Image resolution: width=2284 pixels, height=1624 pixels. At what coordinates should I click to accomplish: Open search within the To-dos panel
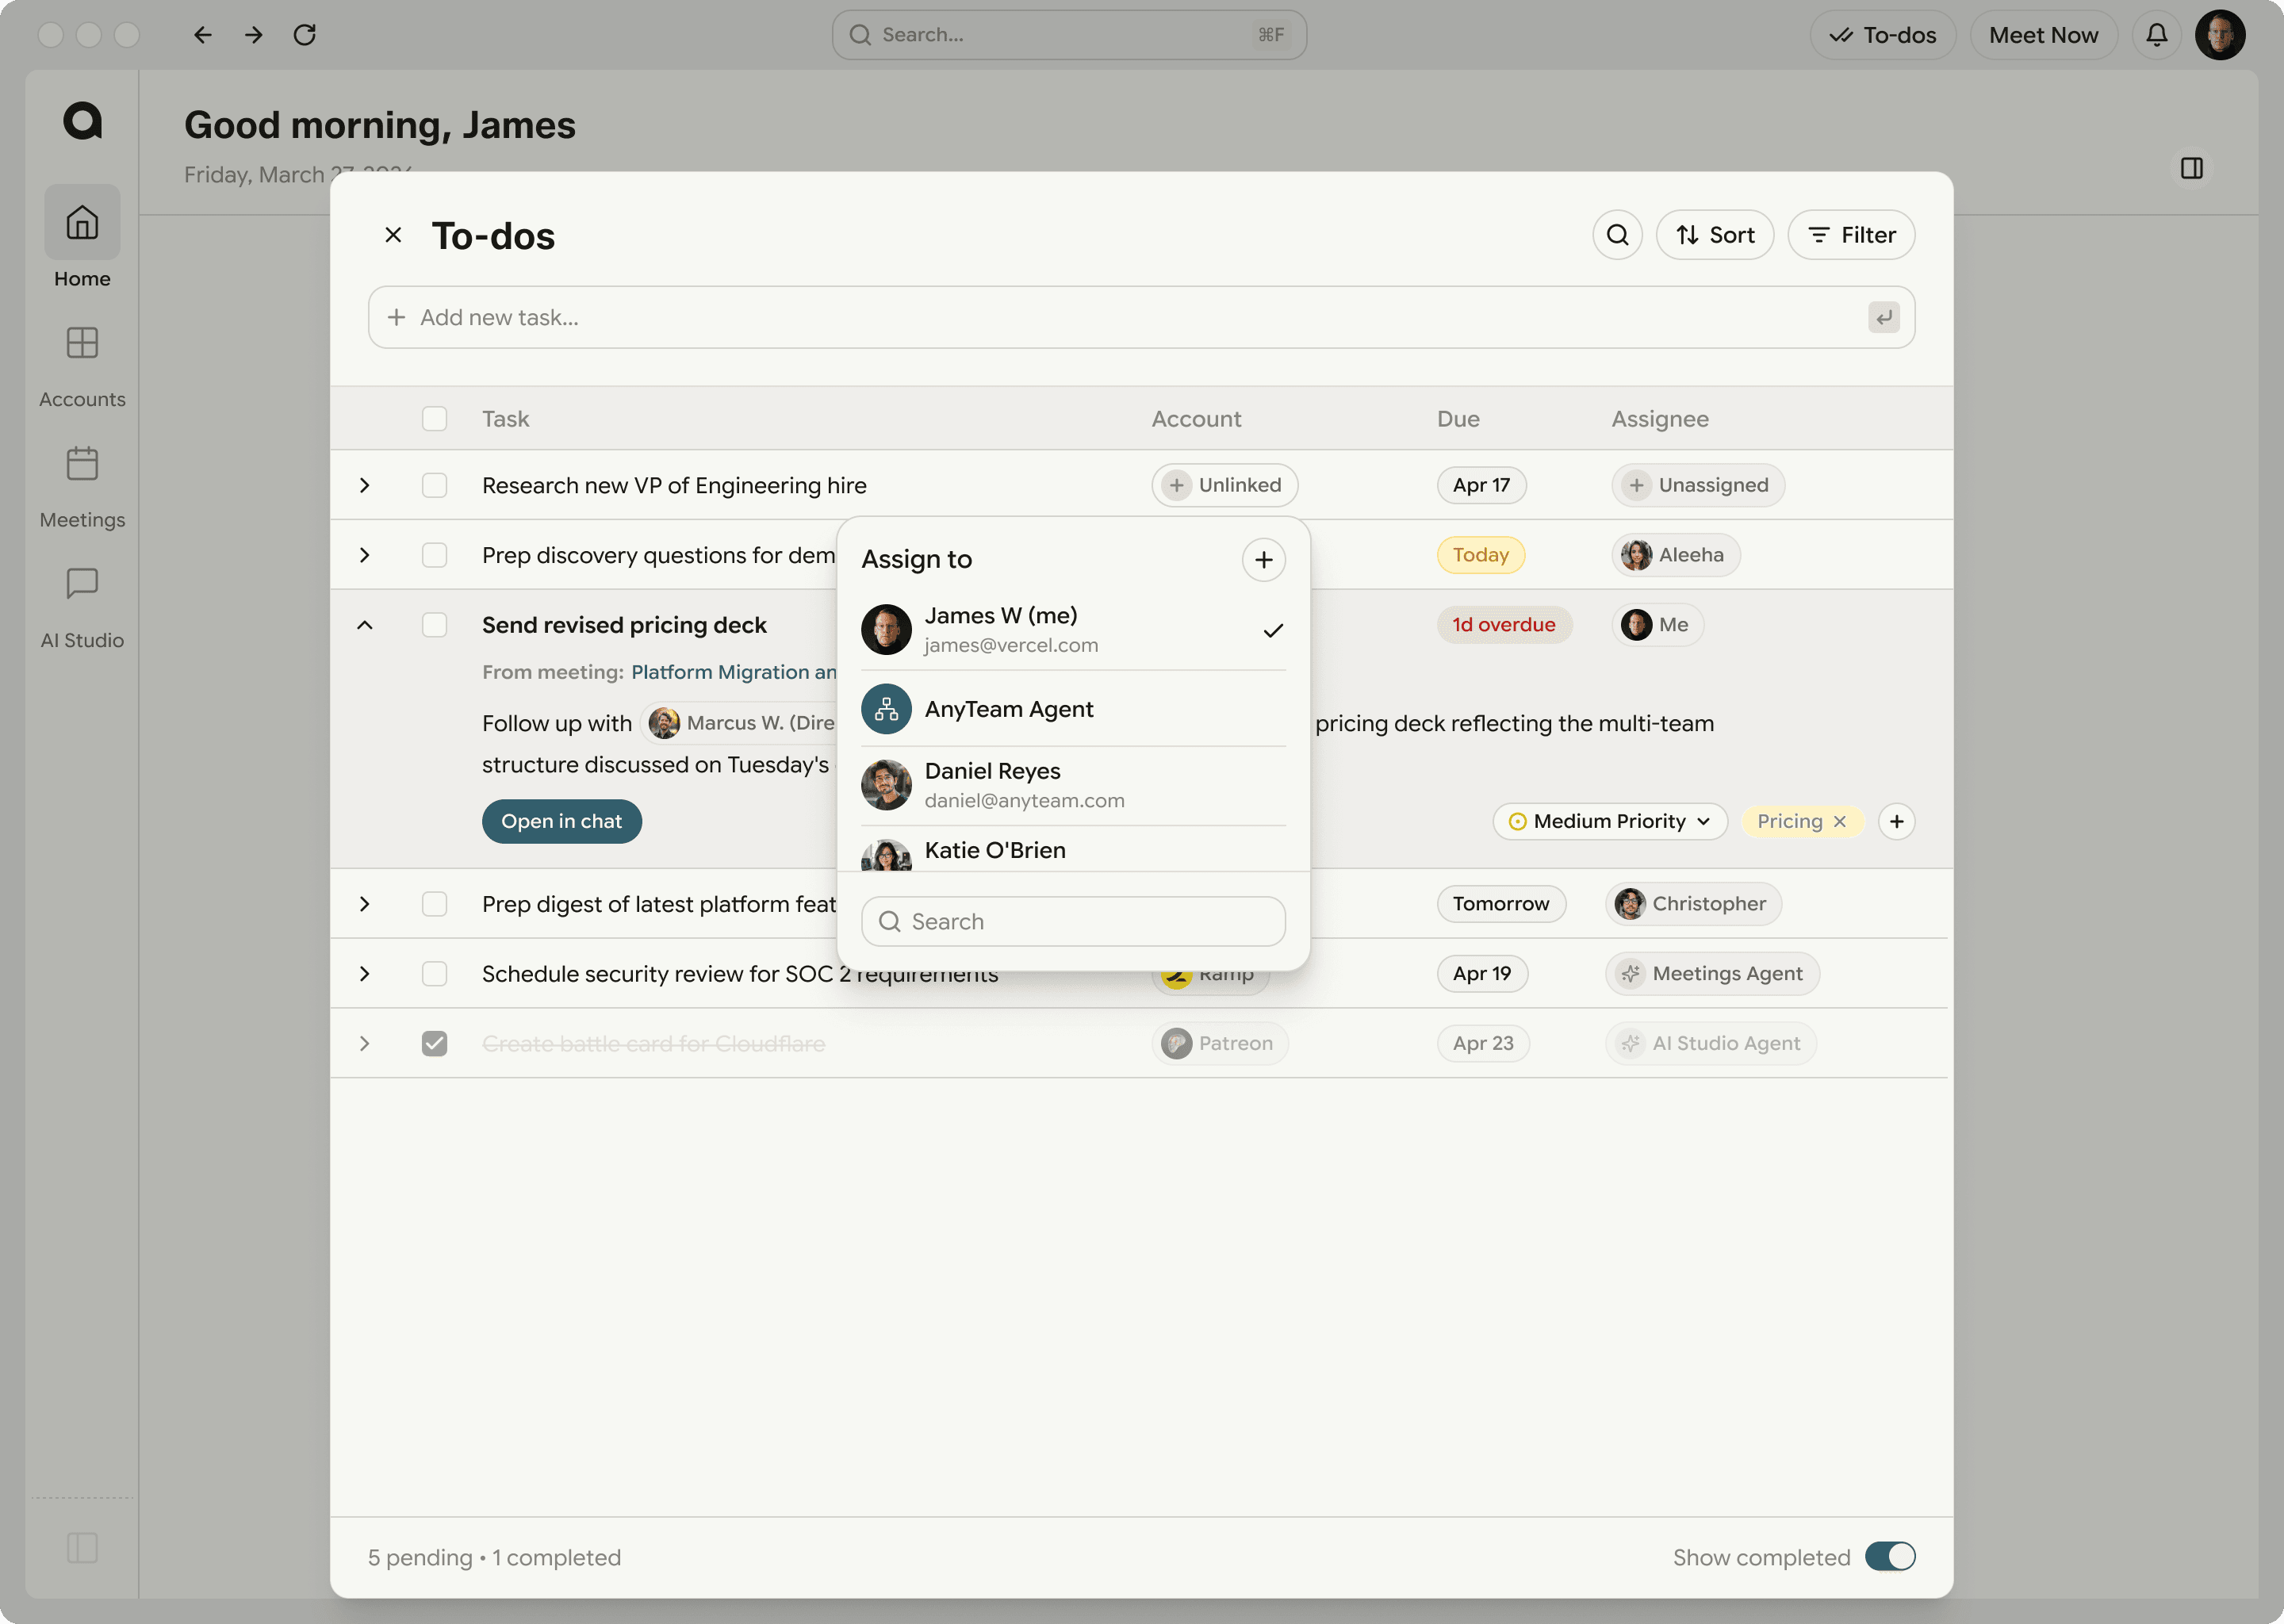[x=1617, y=234]
